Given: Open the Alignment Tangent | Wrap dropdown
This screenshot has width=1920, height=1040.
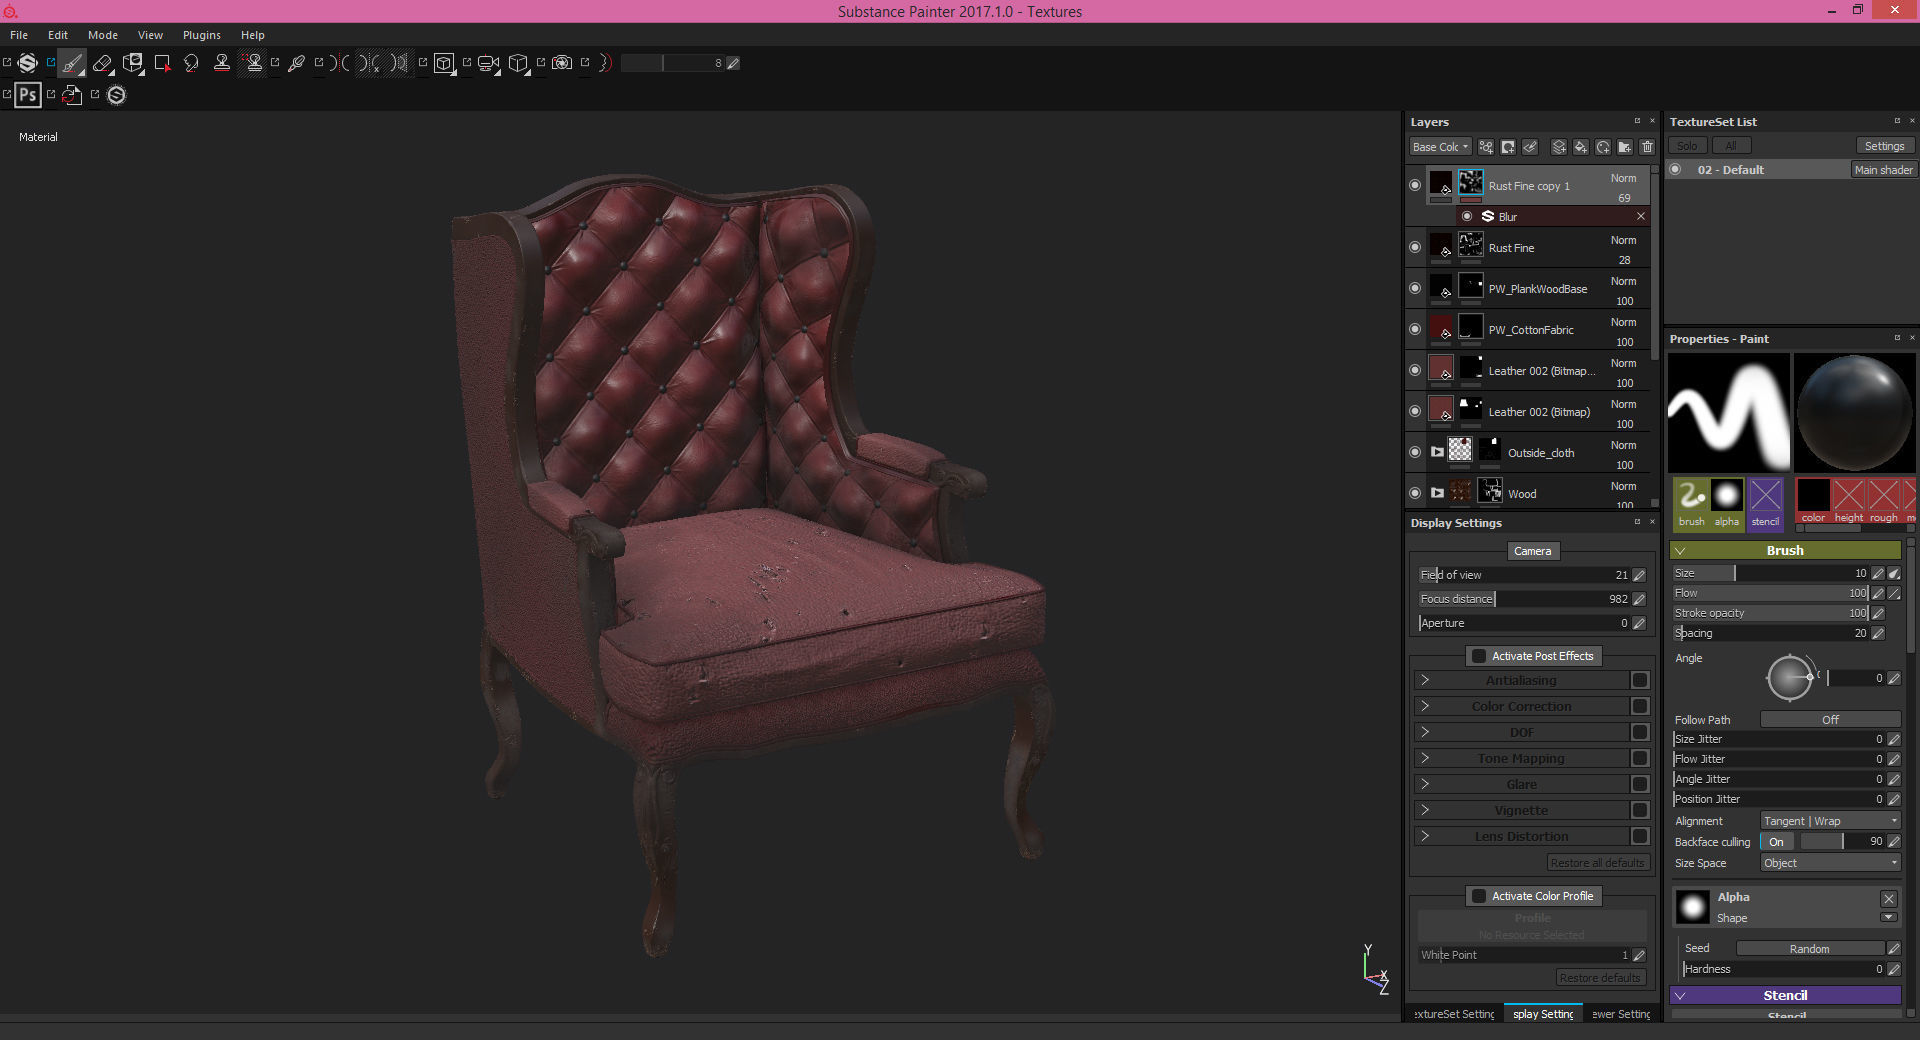Looking at the screenshot, I should click(x=1830, y=821).
